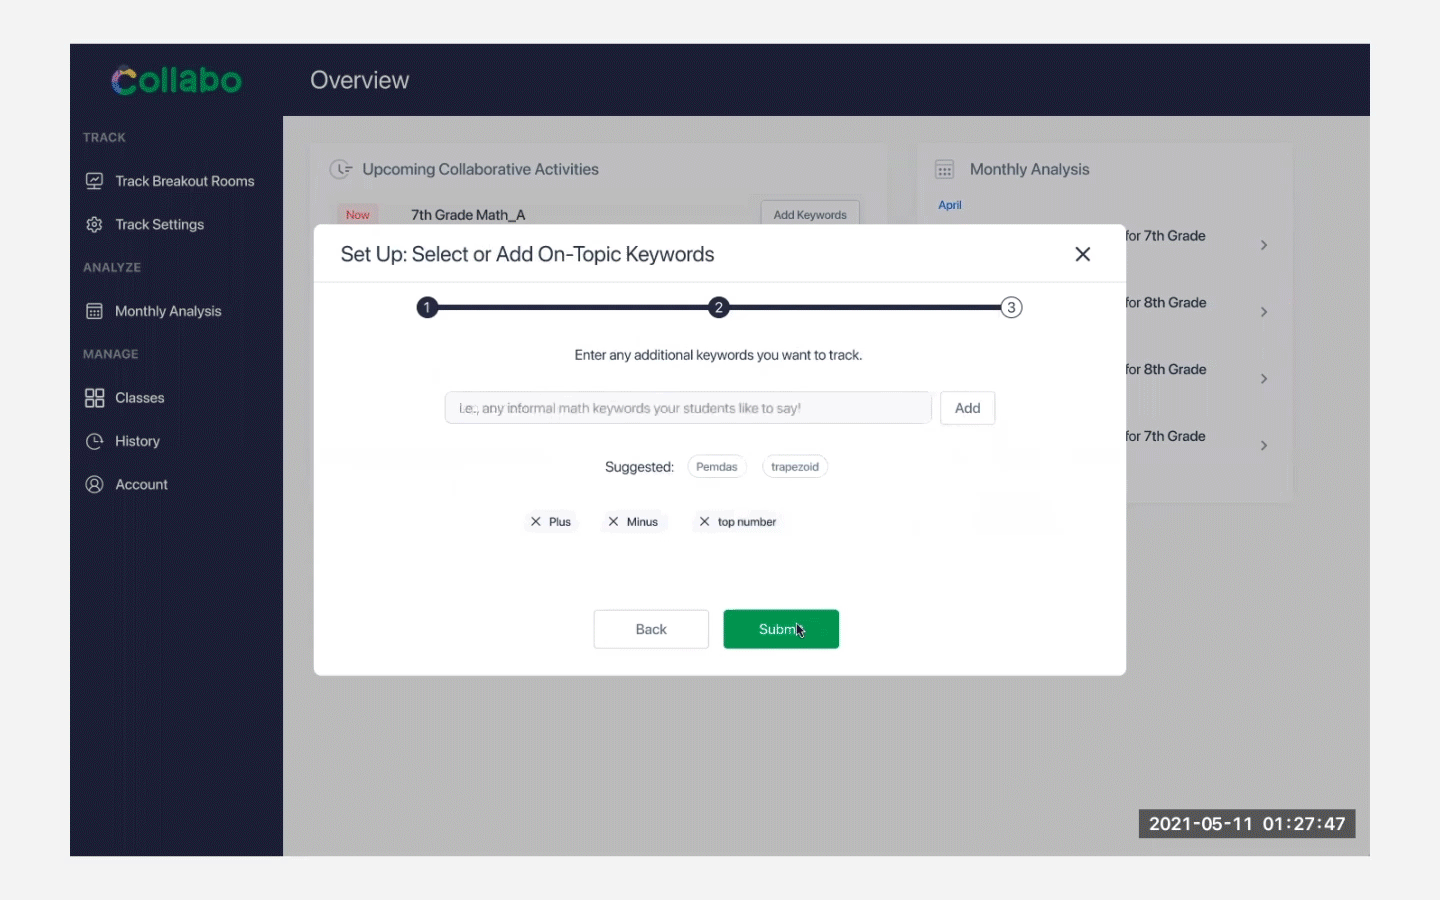Remove the top number keyword tag
Image resolution: width=1440 pixels, height=900 pixels.
point(704,522)
